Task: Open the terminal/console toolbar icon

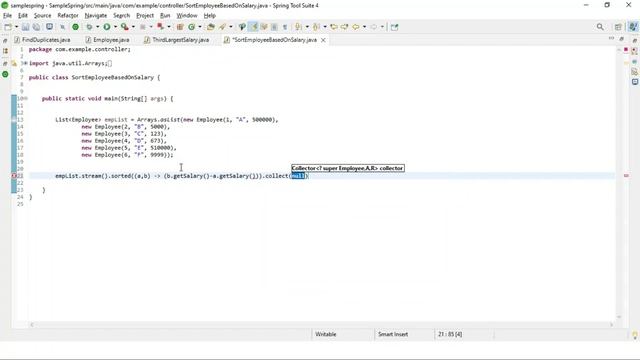Action: 49,27
